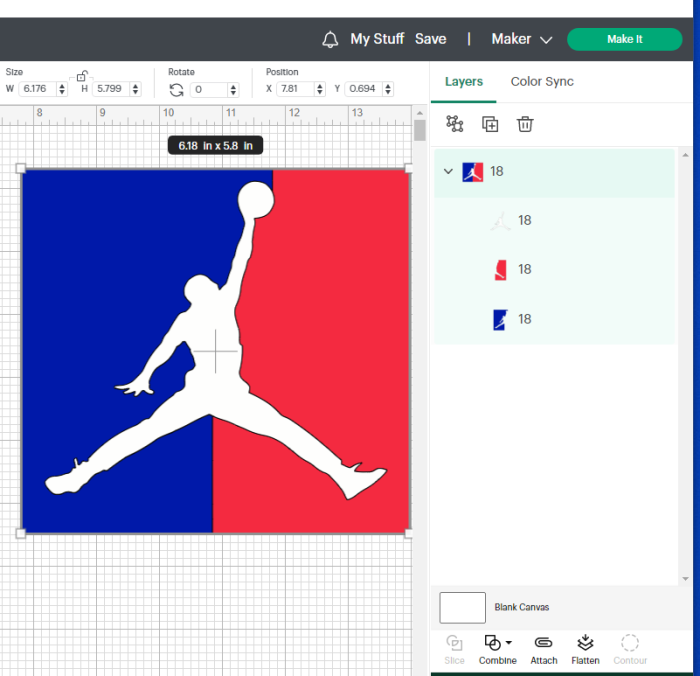700x676 pixels.
Task: Click the canvas scroll up arrow
Action: coord(420,113)
